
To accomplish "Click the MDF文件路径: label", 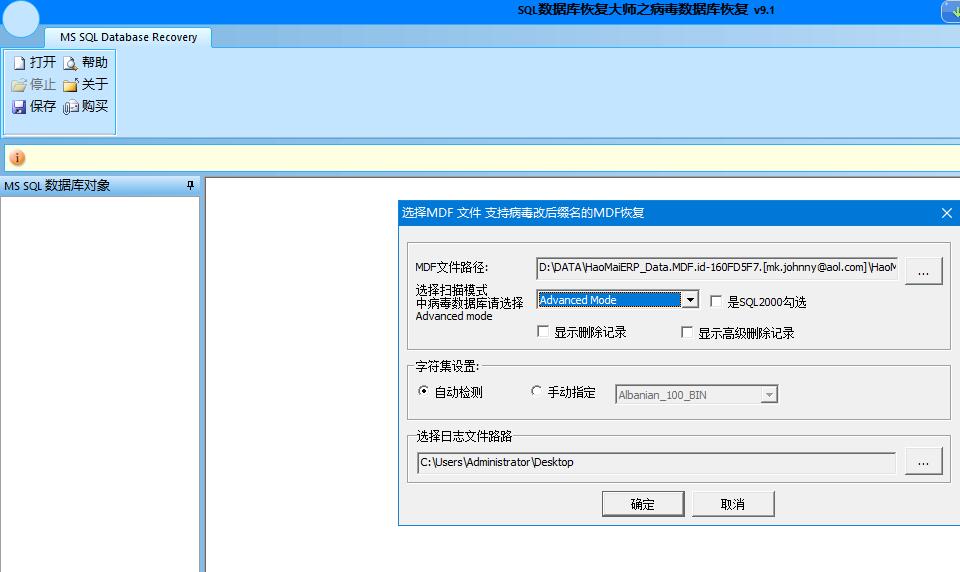I will pyautogui.click(x=452, y=268).
